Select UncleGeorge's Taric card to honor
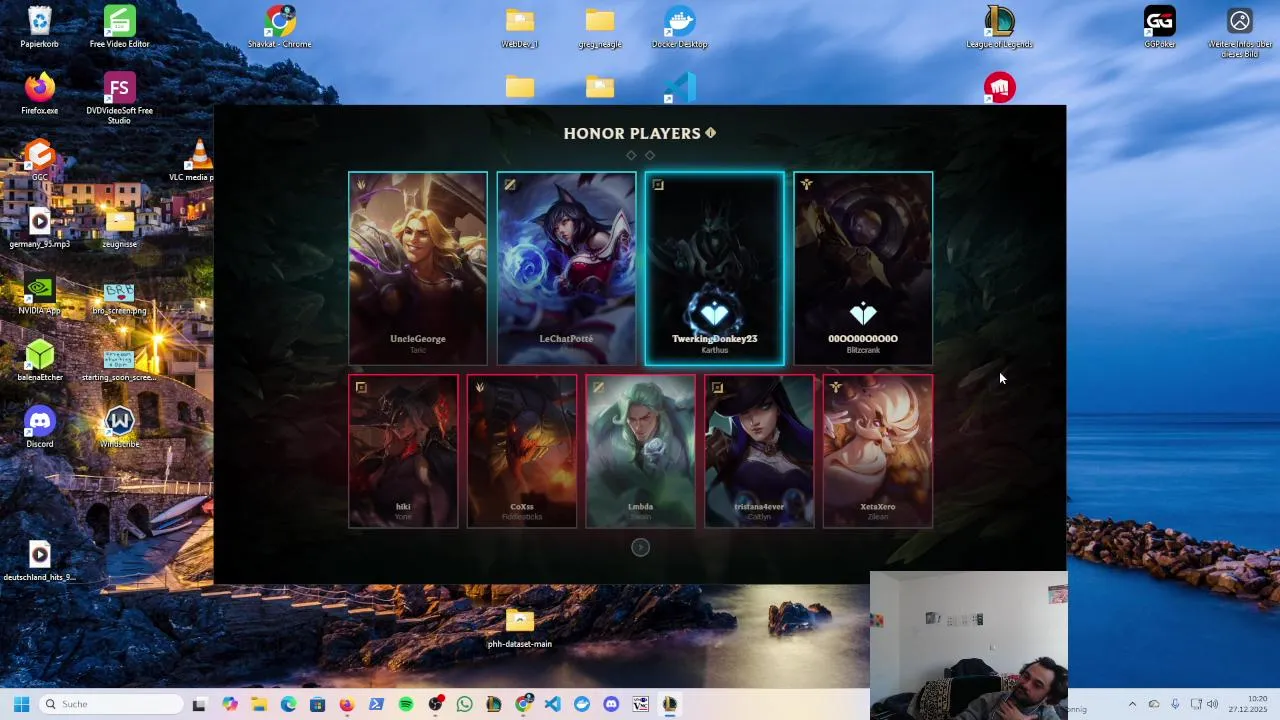 tap(418, 268)
